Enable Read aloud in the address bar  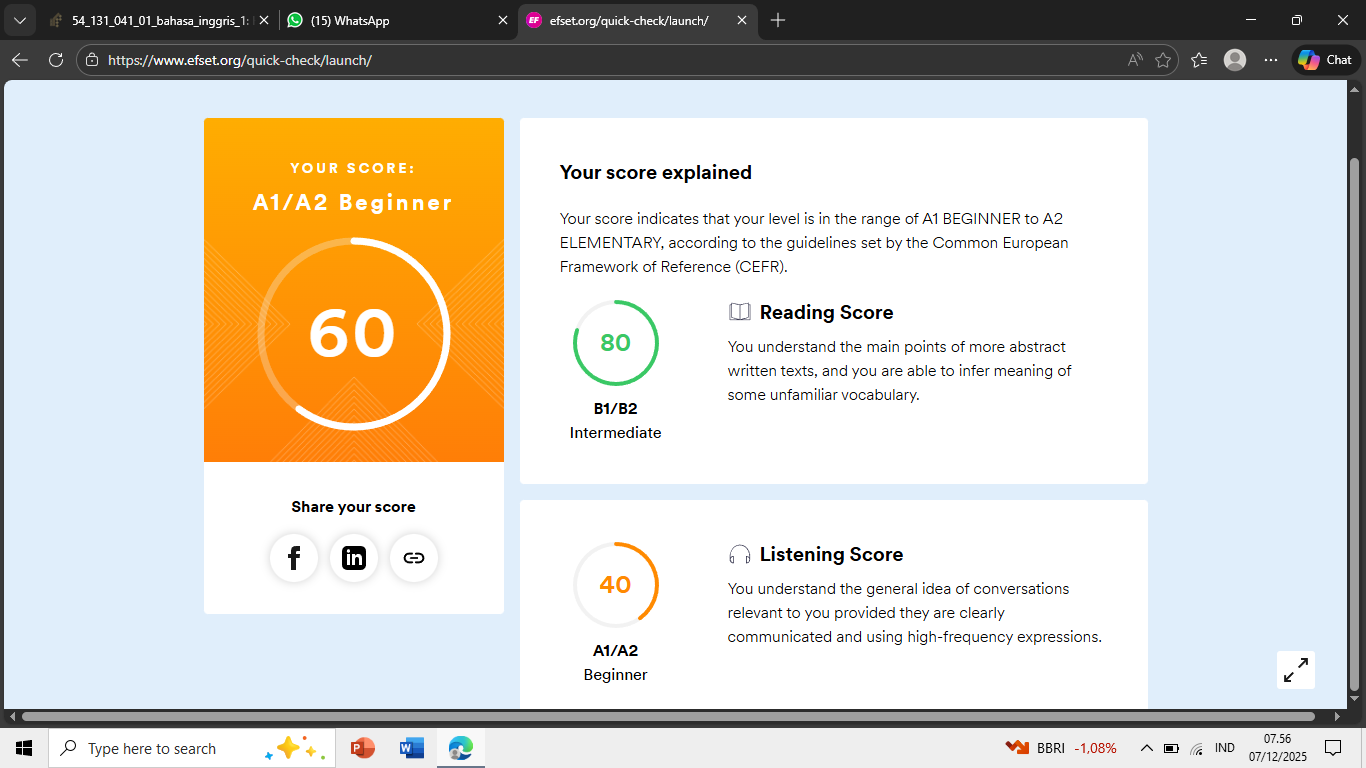pyautogui.click(x=1134, y=59)
